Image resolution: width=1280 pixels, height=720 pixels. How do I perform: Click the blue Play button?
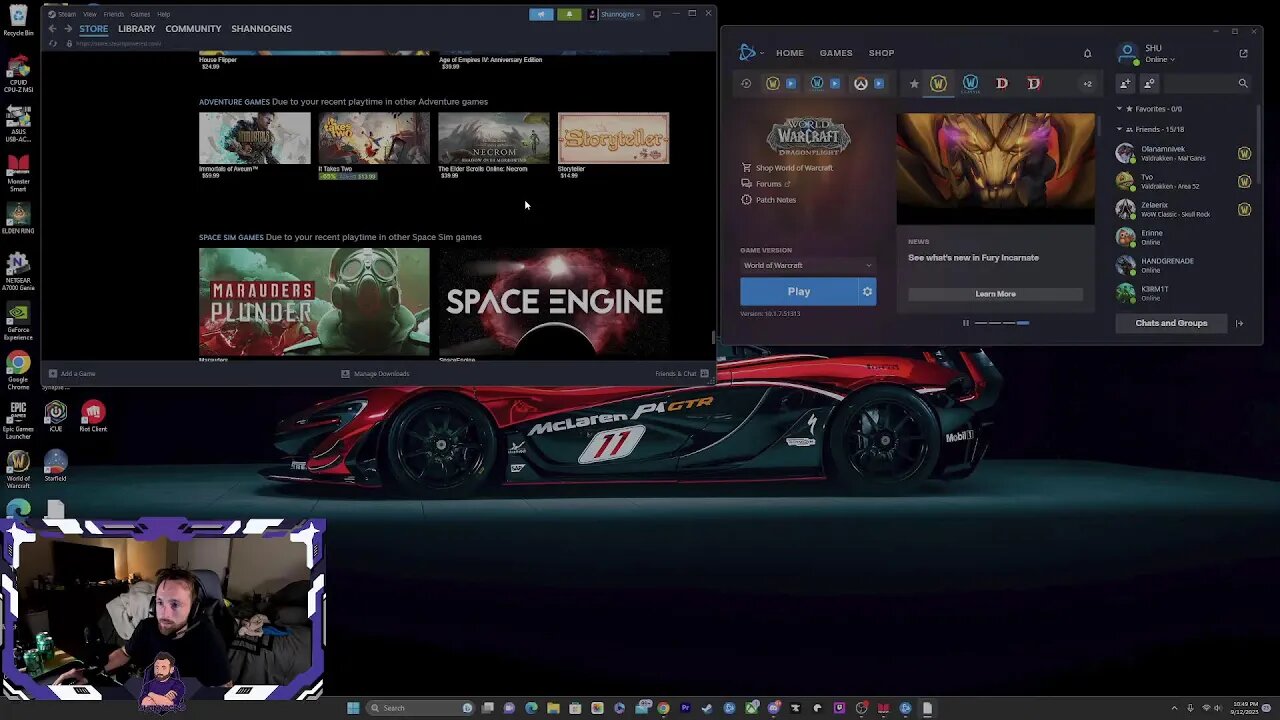799,292
